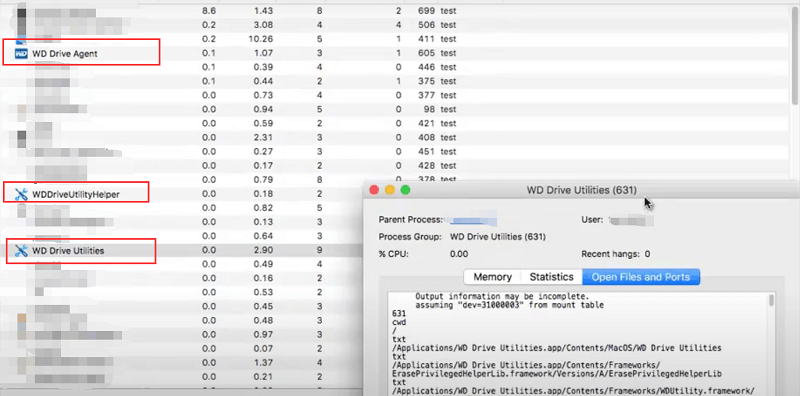Close the WD Drive Utilities (631) window

tap(374, 190)
